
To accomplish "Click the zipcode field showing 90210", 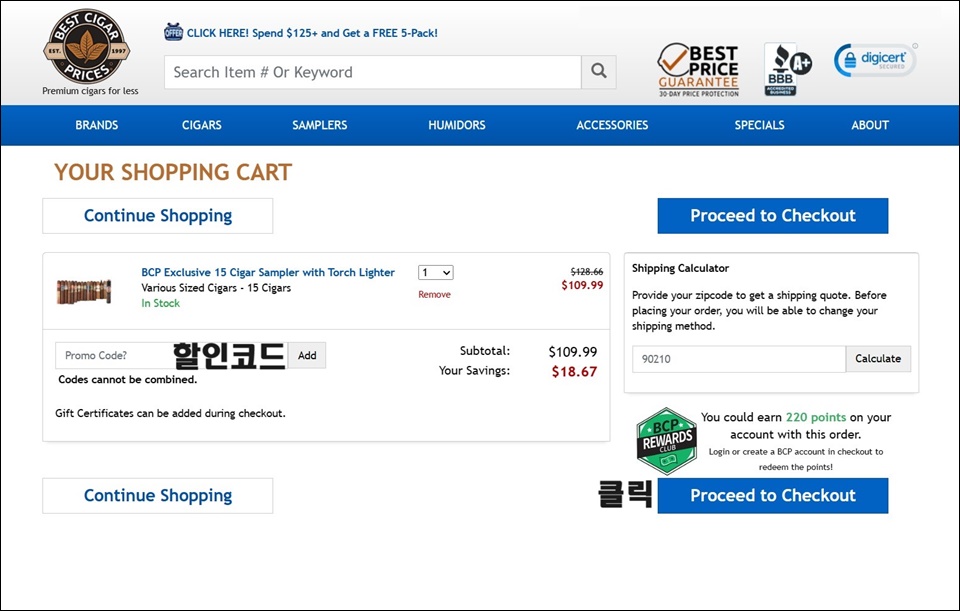I will (x=739, y=359).
